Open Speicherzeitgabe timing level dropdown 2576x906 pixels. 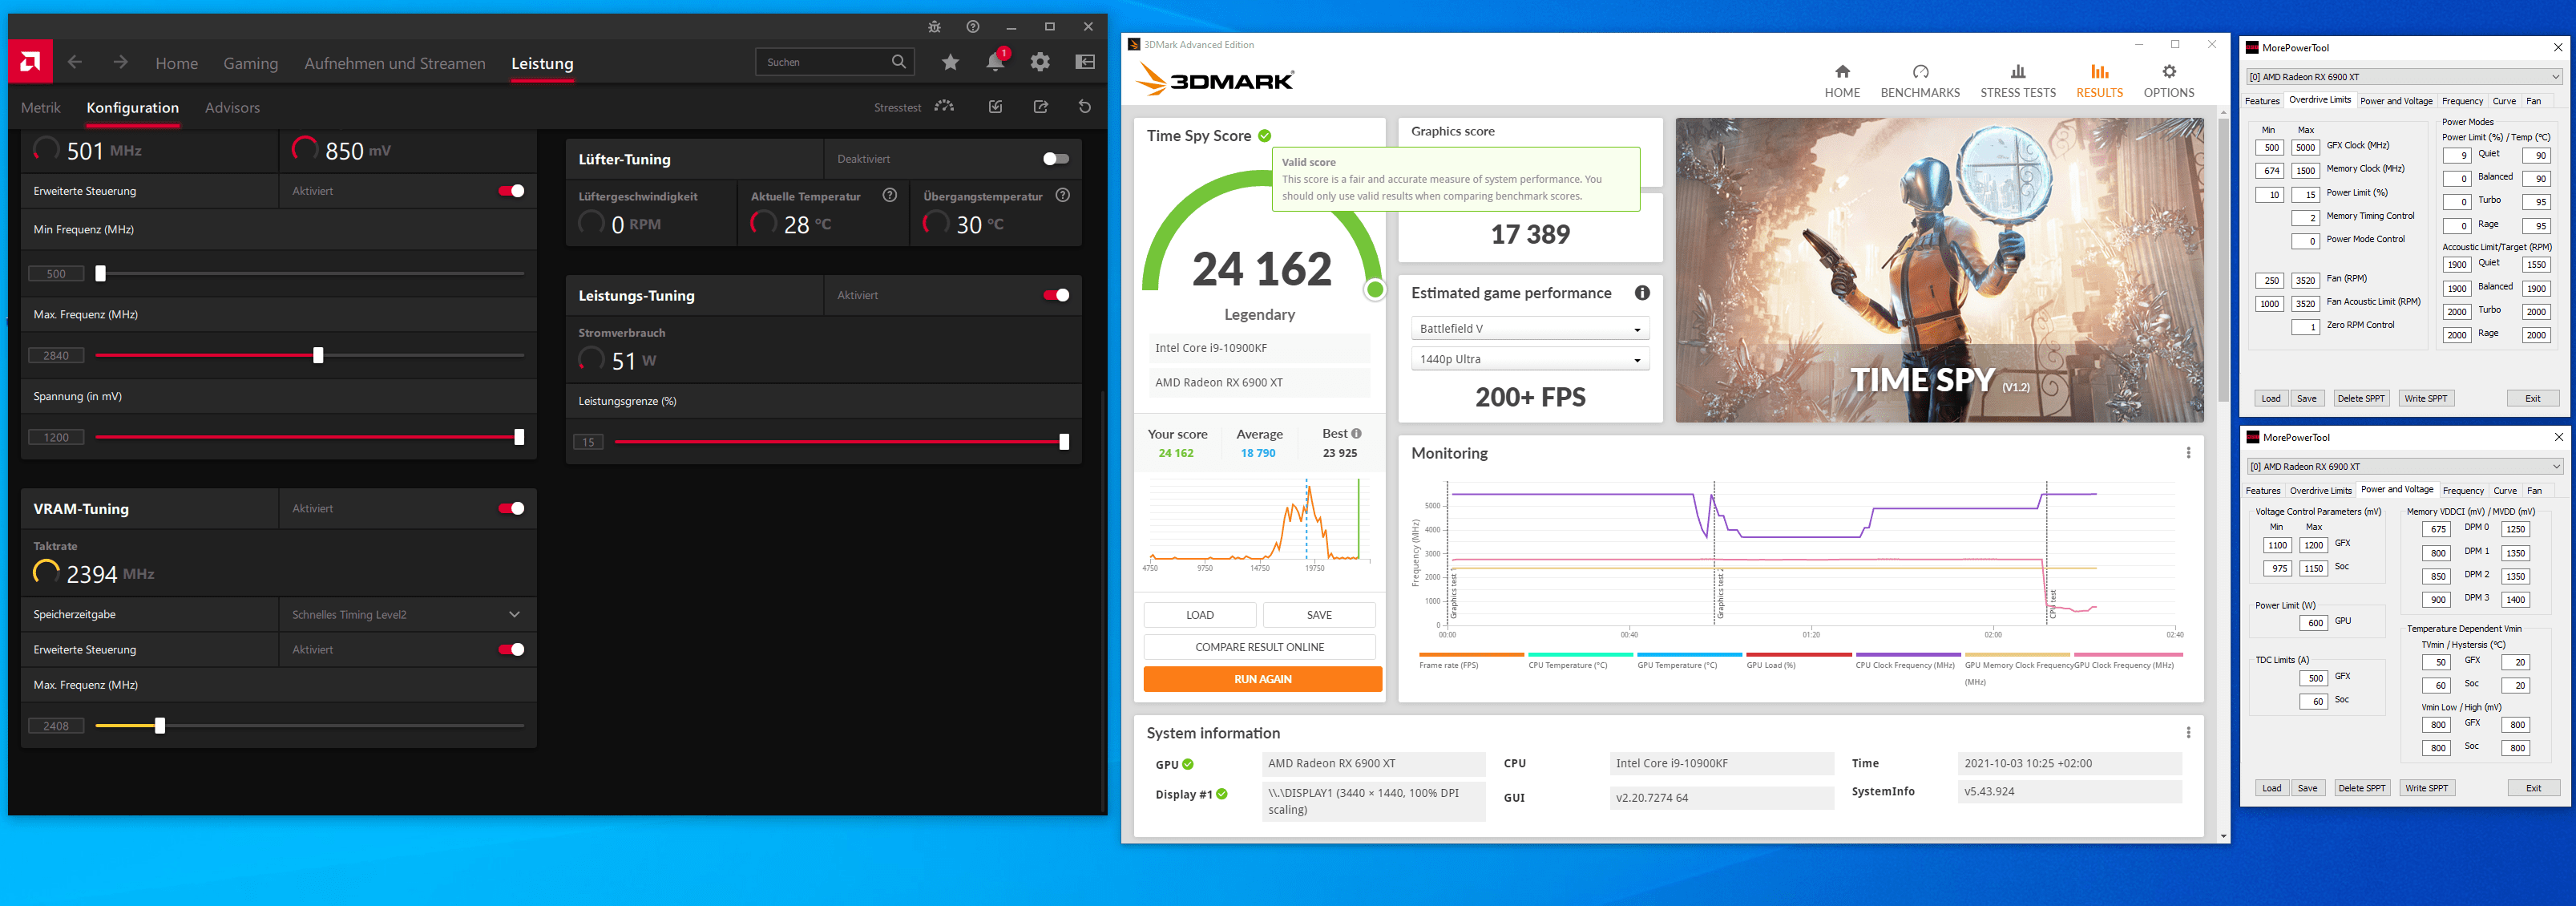point(406,614)
